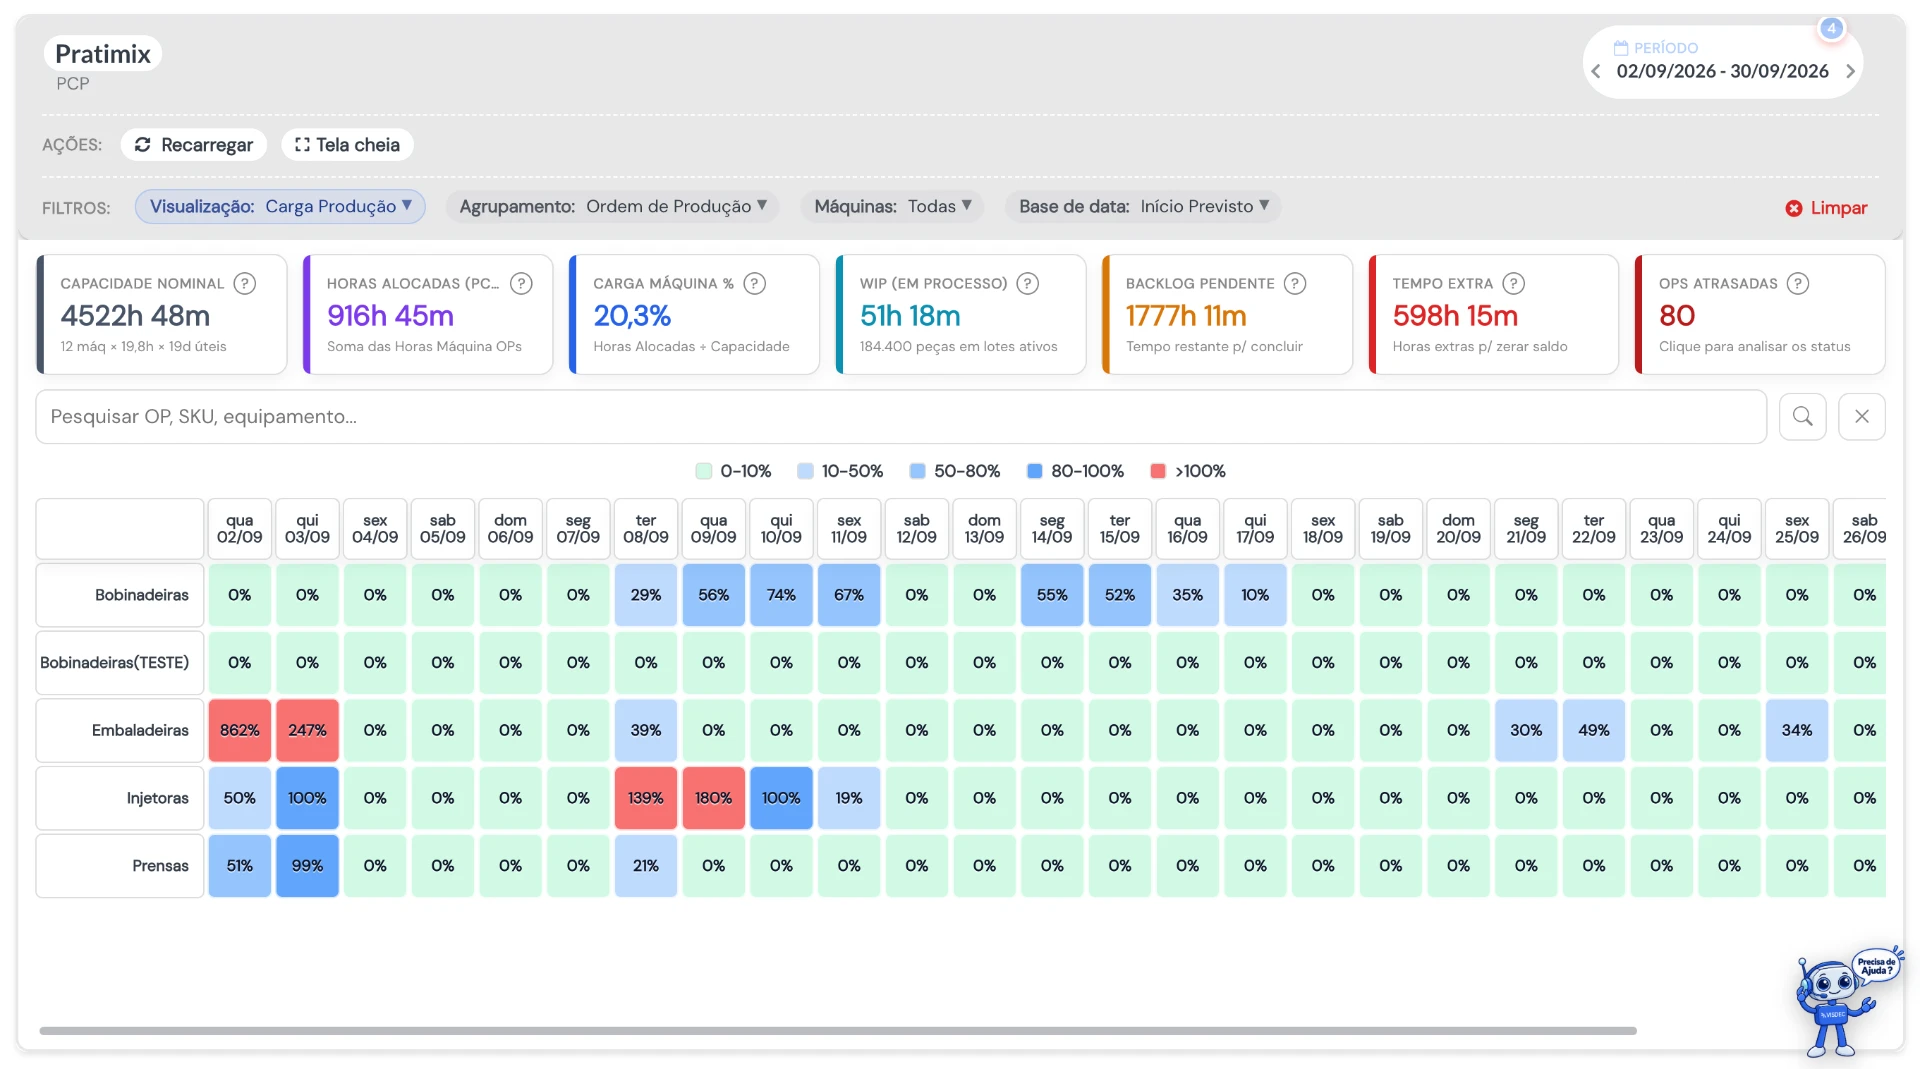
Task: Toggle the 0-10% legend swatch
Action: [704, 471]
